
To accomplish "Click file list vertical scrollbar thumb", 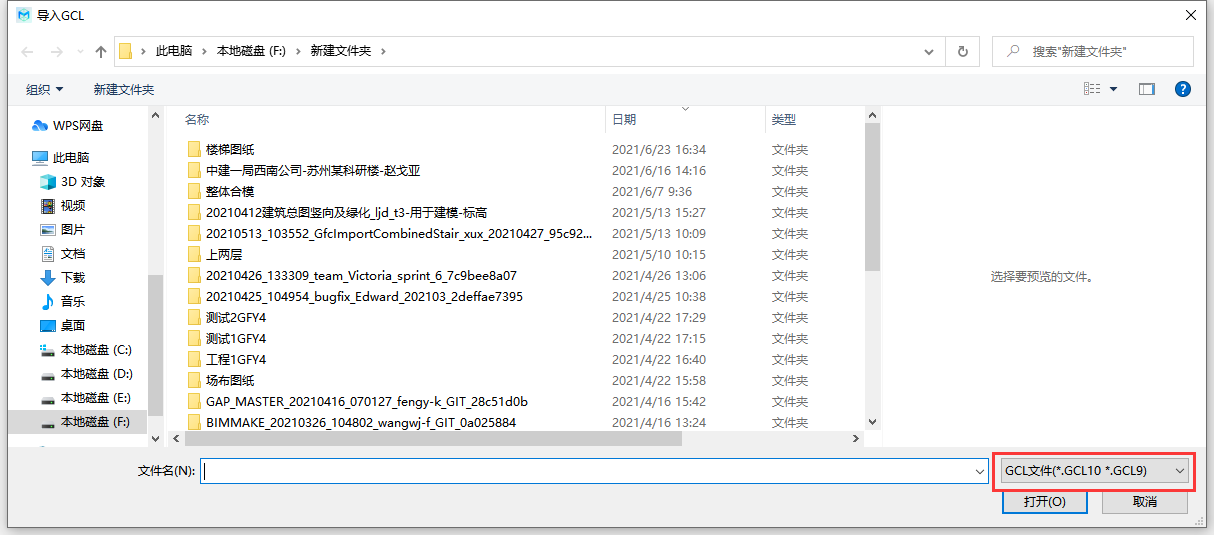I will click(872, 197).
